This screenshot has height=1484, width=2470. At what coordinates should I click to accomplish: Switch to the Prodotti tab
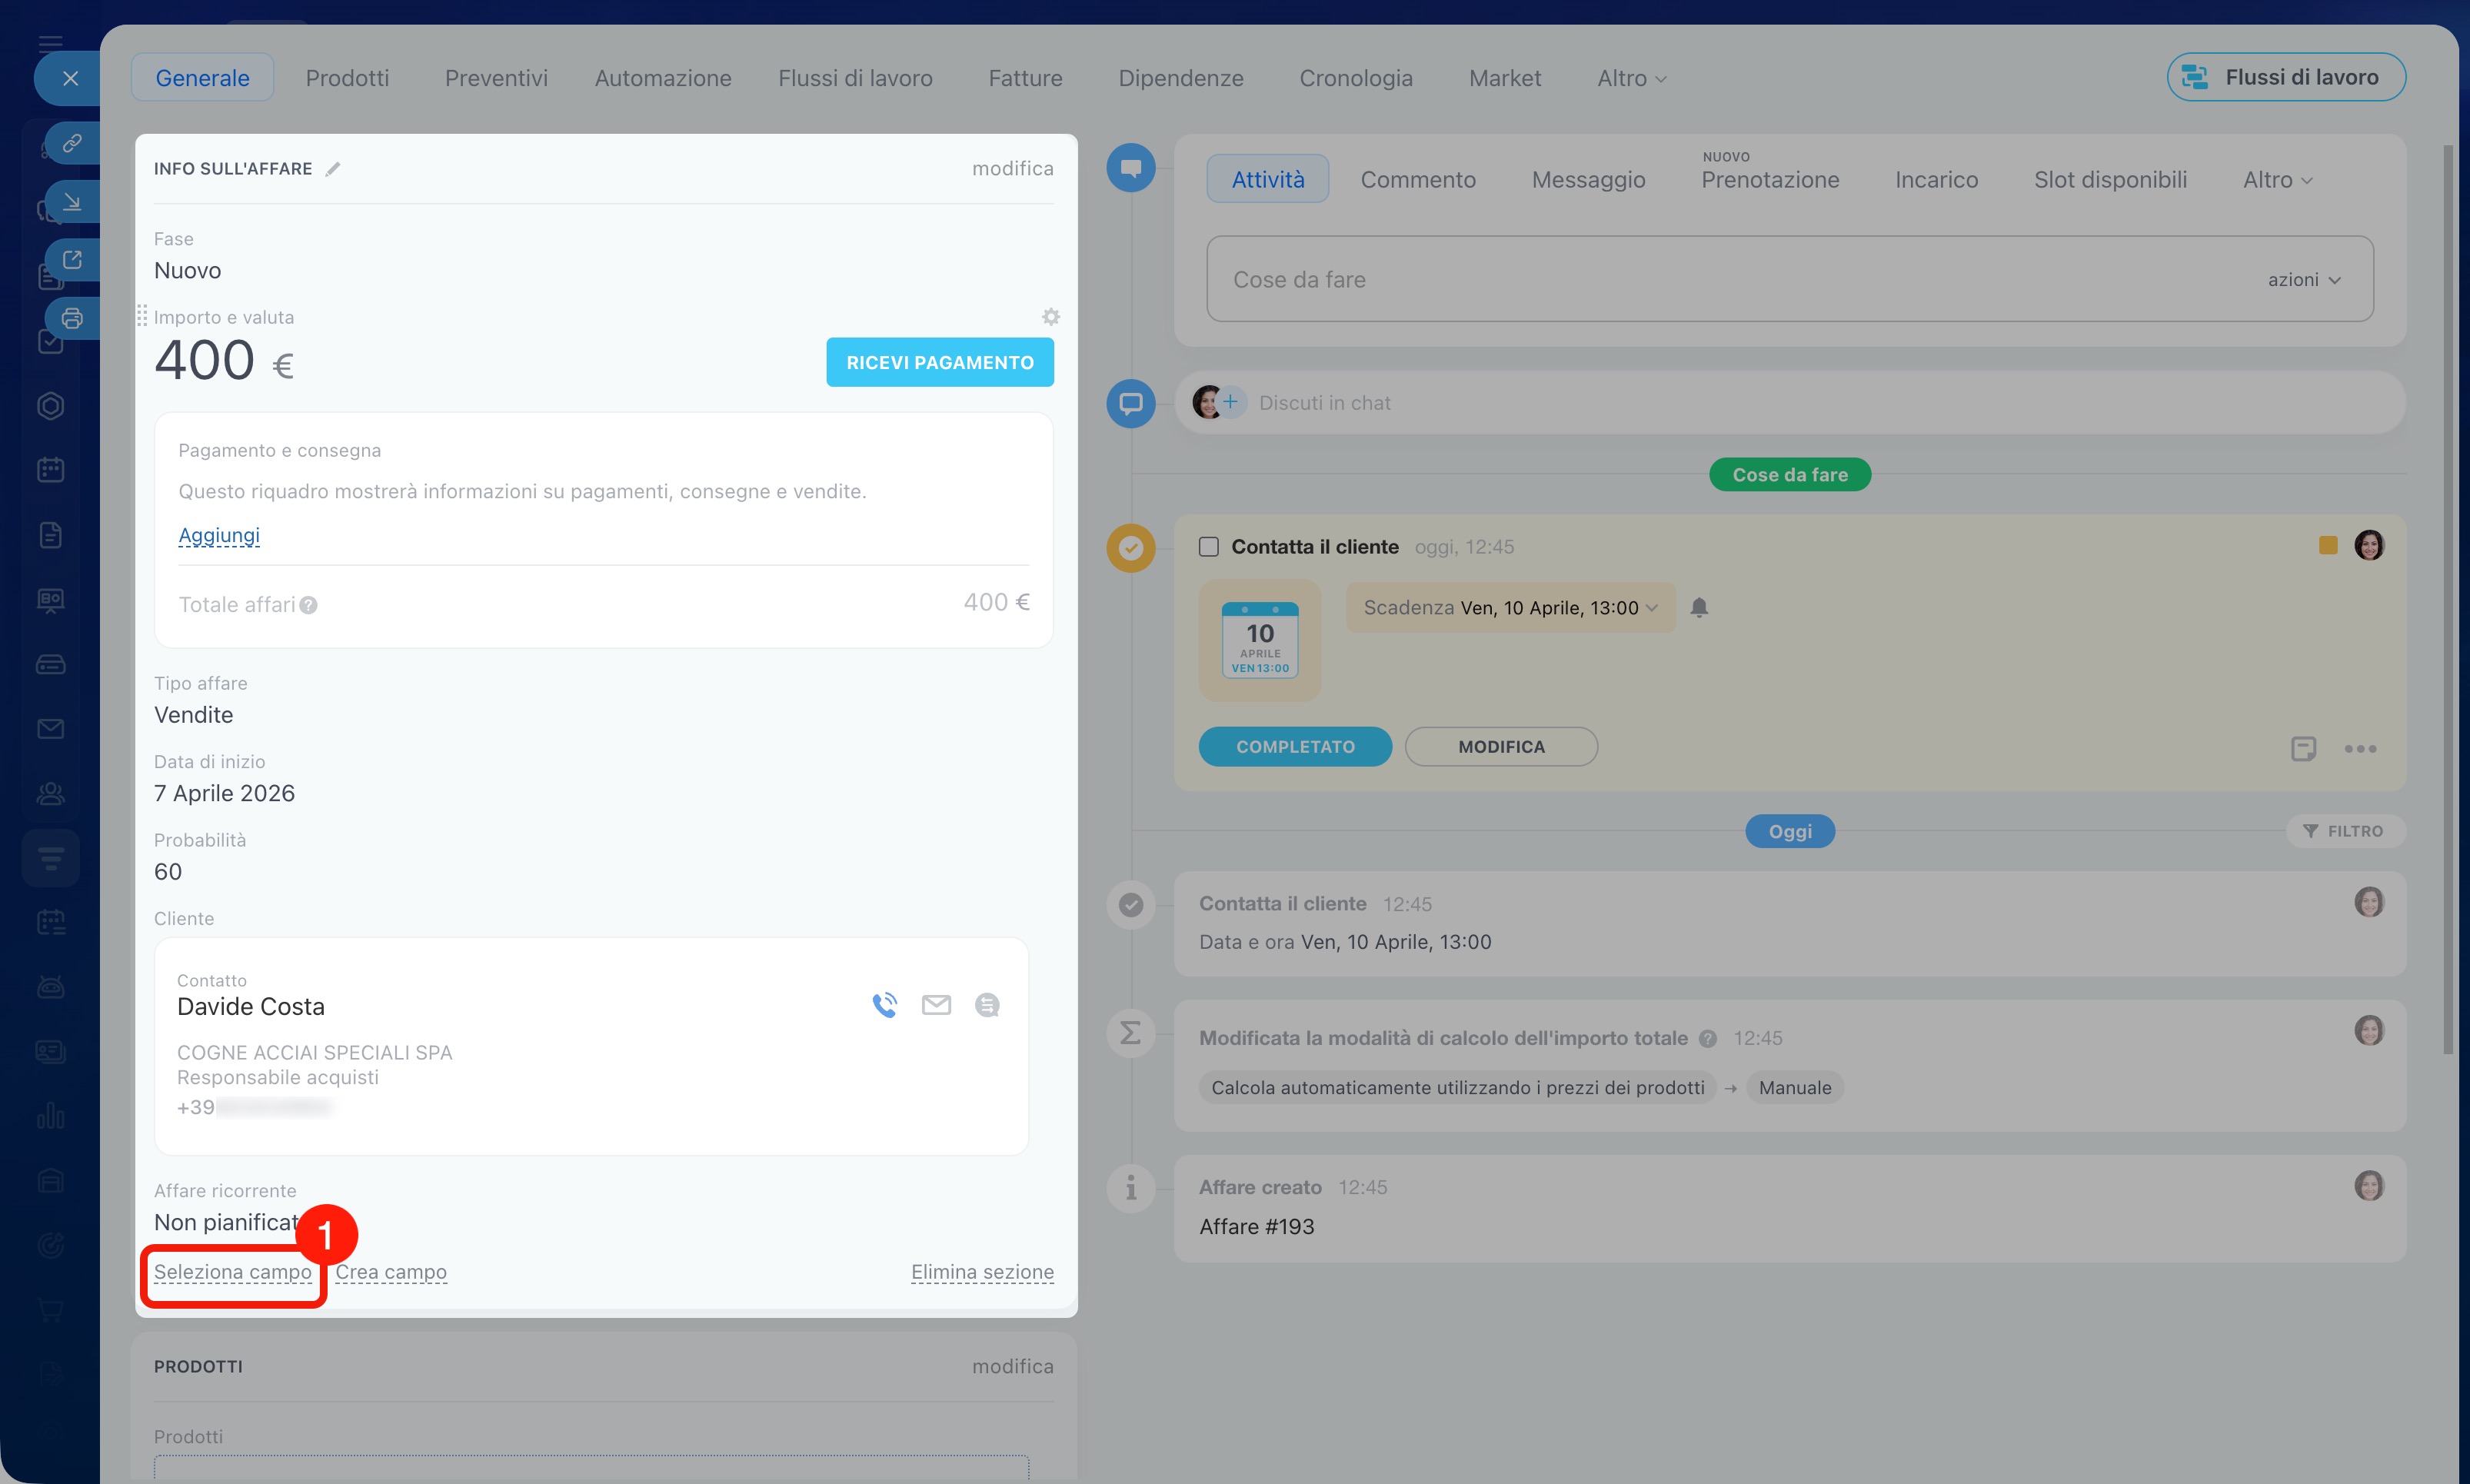pyautogui.click(x=347, y=78)
